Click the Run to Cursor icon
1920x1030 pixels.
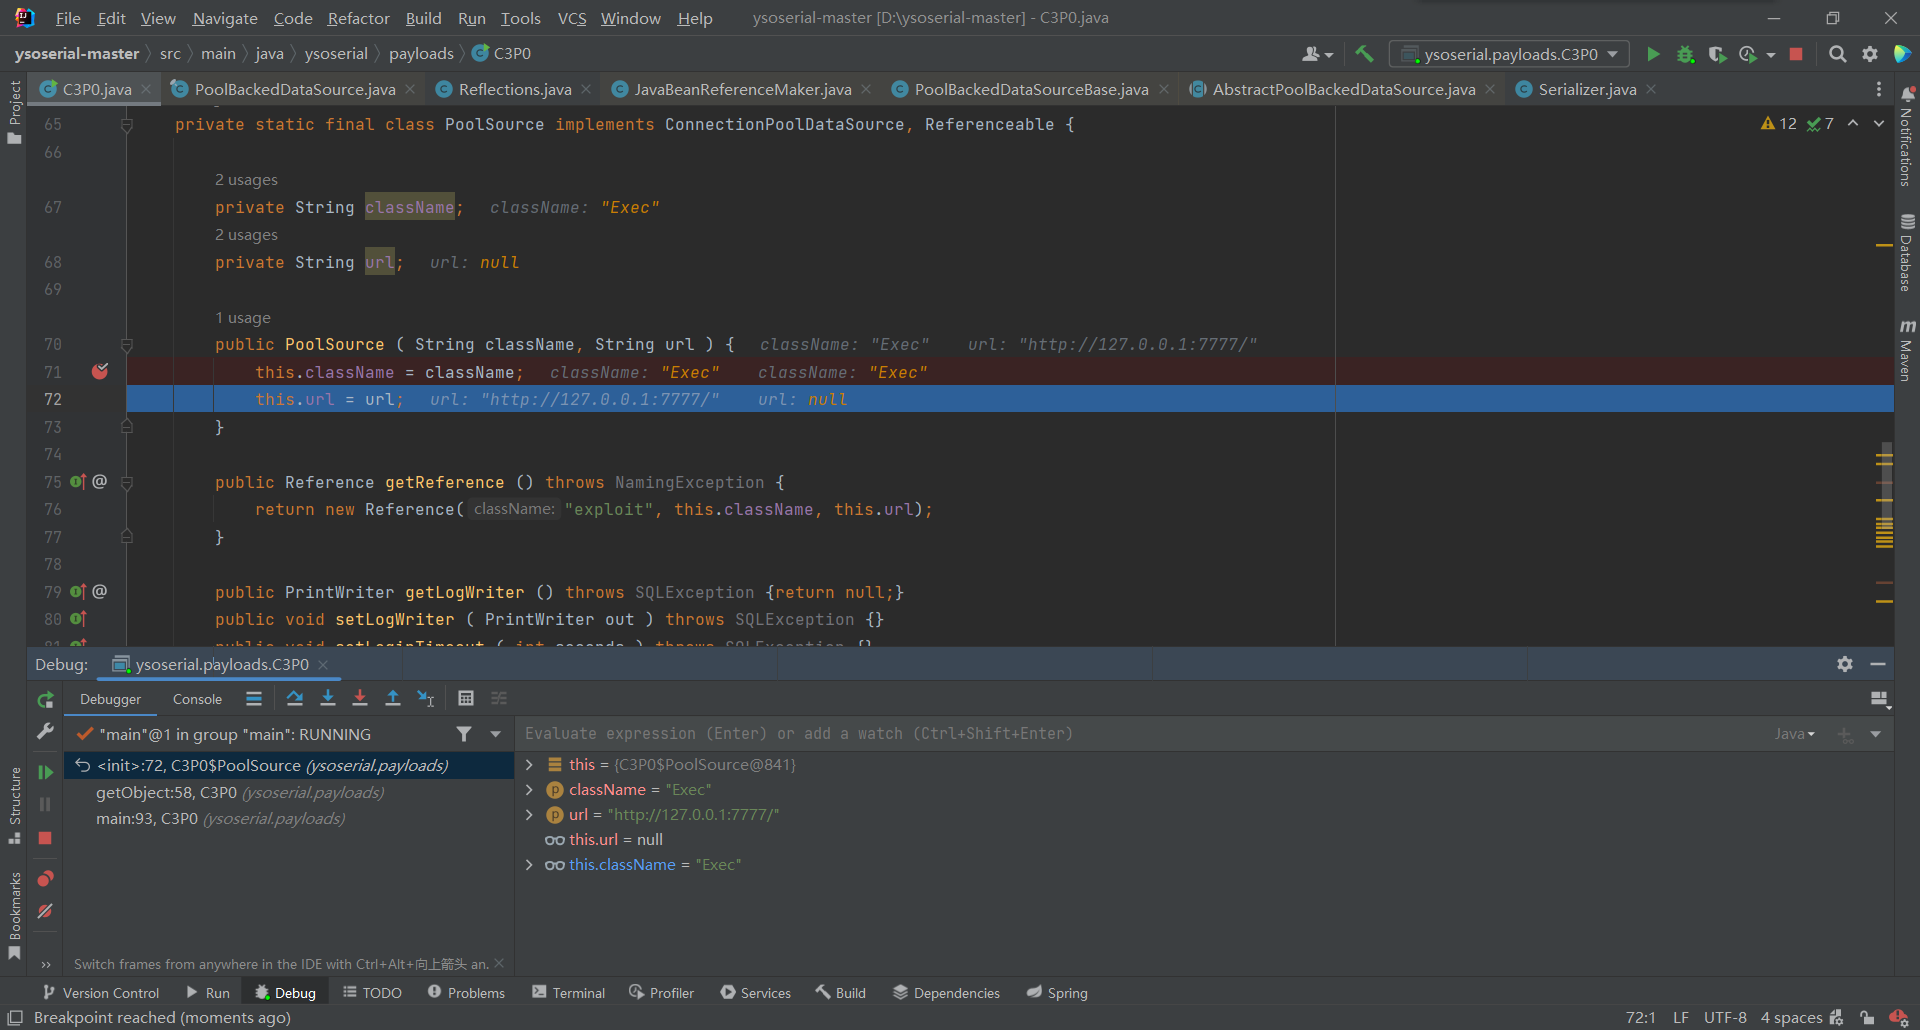click(426, 698)
